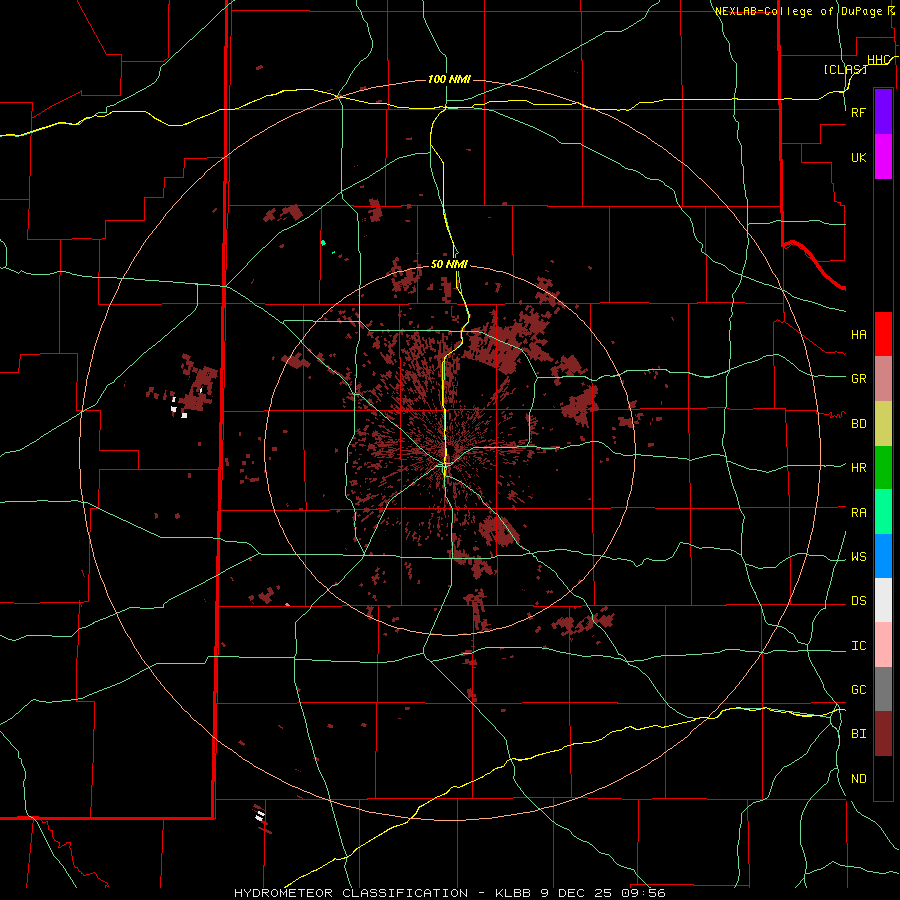900x900 pixels.
Task: Click the NEXLAB-College of DuPage text
Action: tap(798, 11)
